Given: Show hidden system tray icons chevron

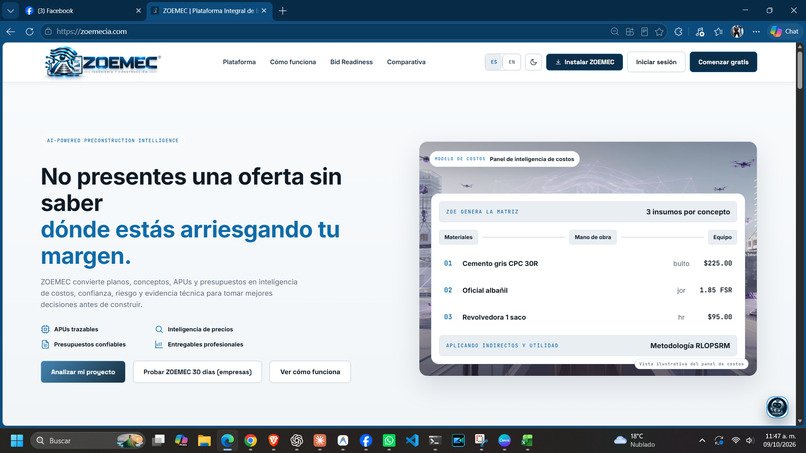Looking at the screenshot, I should 702,441.
